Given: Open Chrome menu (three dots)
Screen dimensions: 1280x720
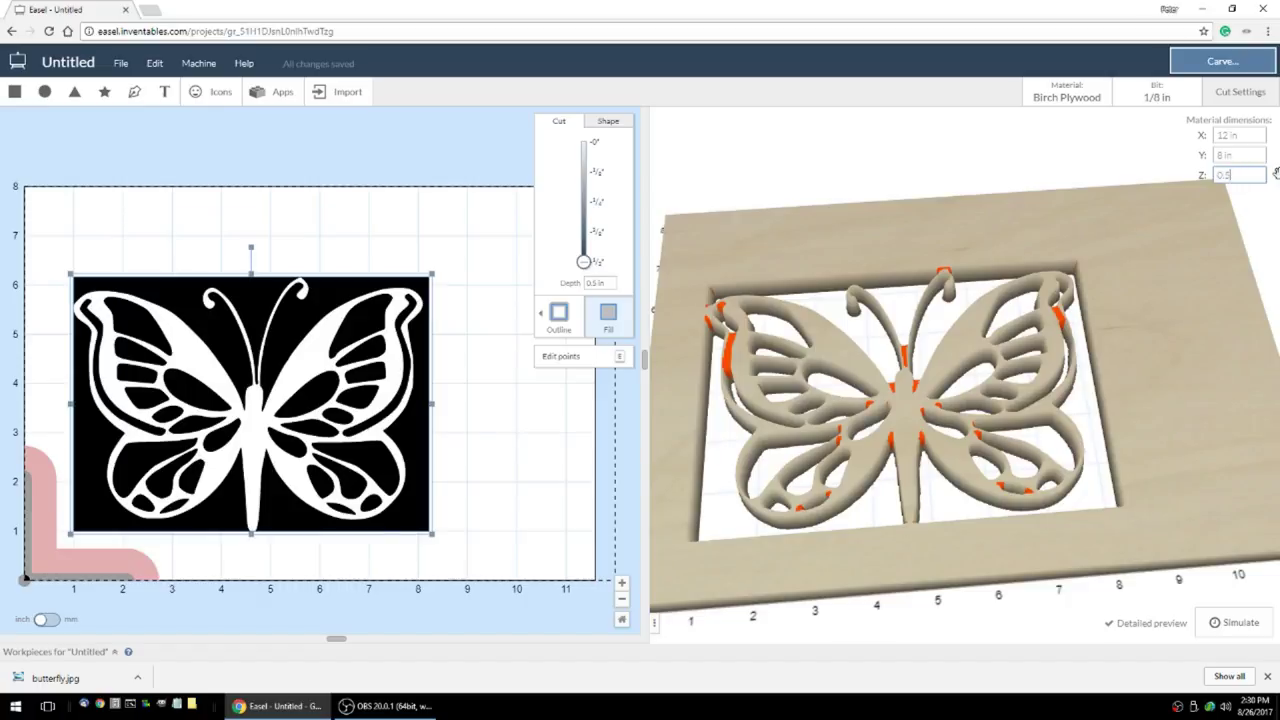Looking at the screenshot, I should pos(1268,31).
